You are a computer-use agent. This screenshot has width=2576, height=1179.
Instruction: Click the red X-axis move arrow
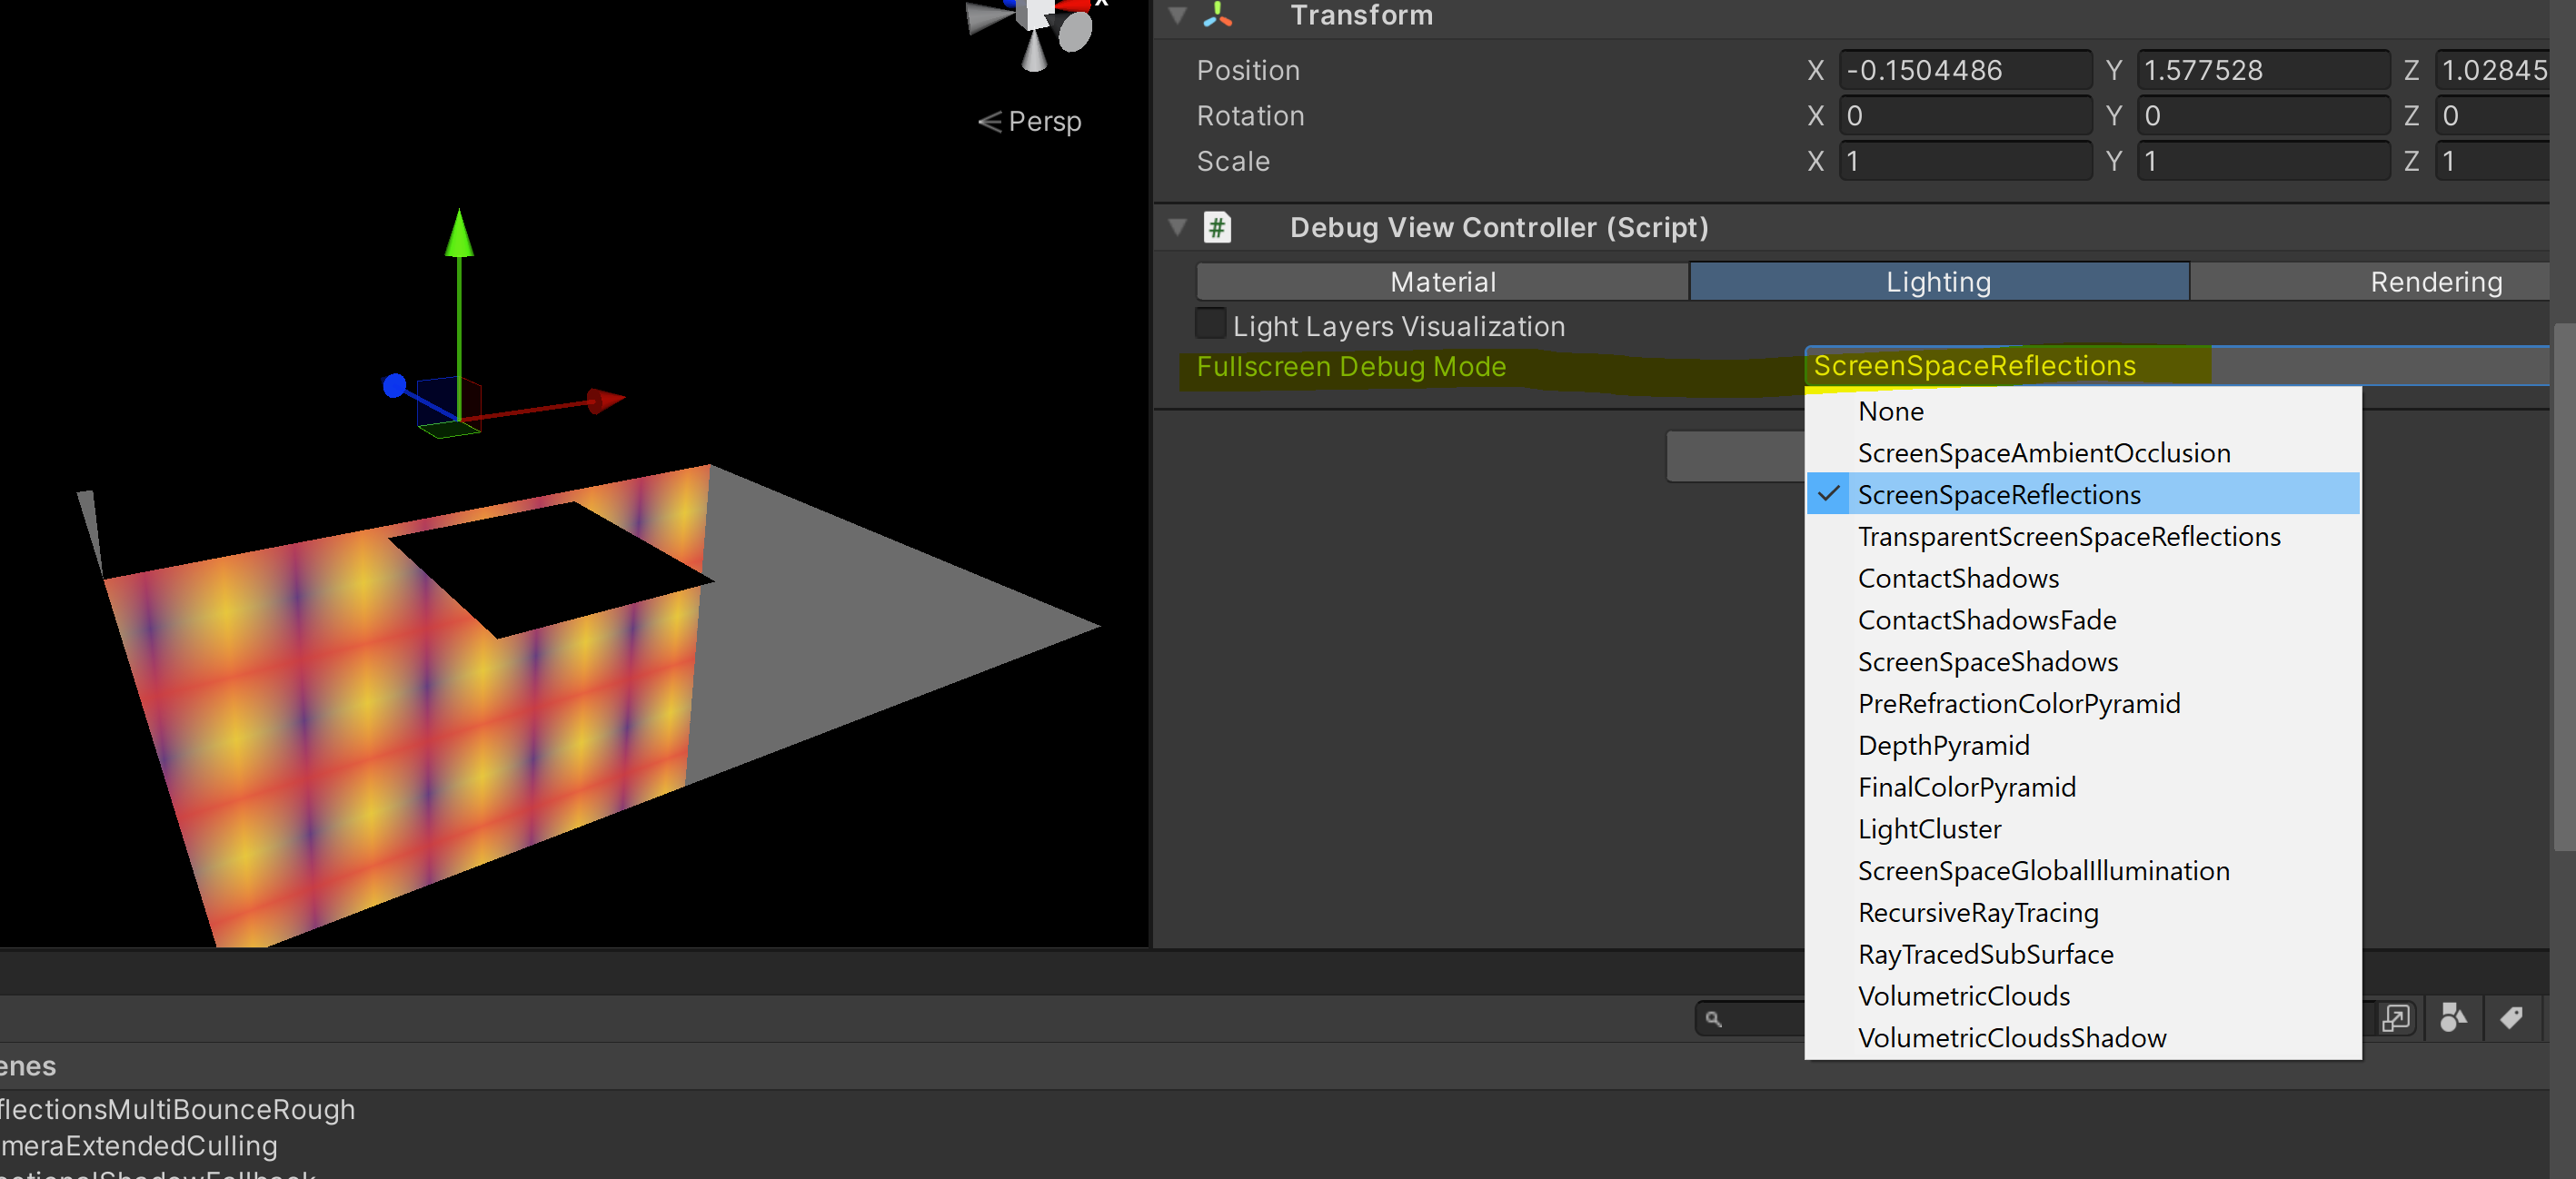604,400
